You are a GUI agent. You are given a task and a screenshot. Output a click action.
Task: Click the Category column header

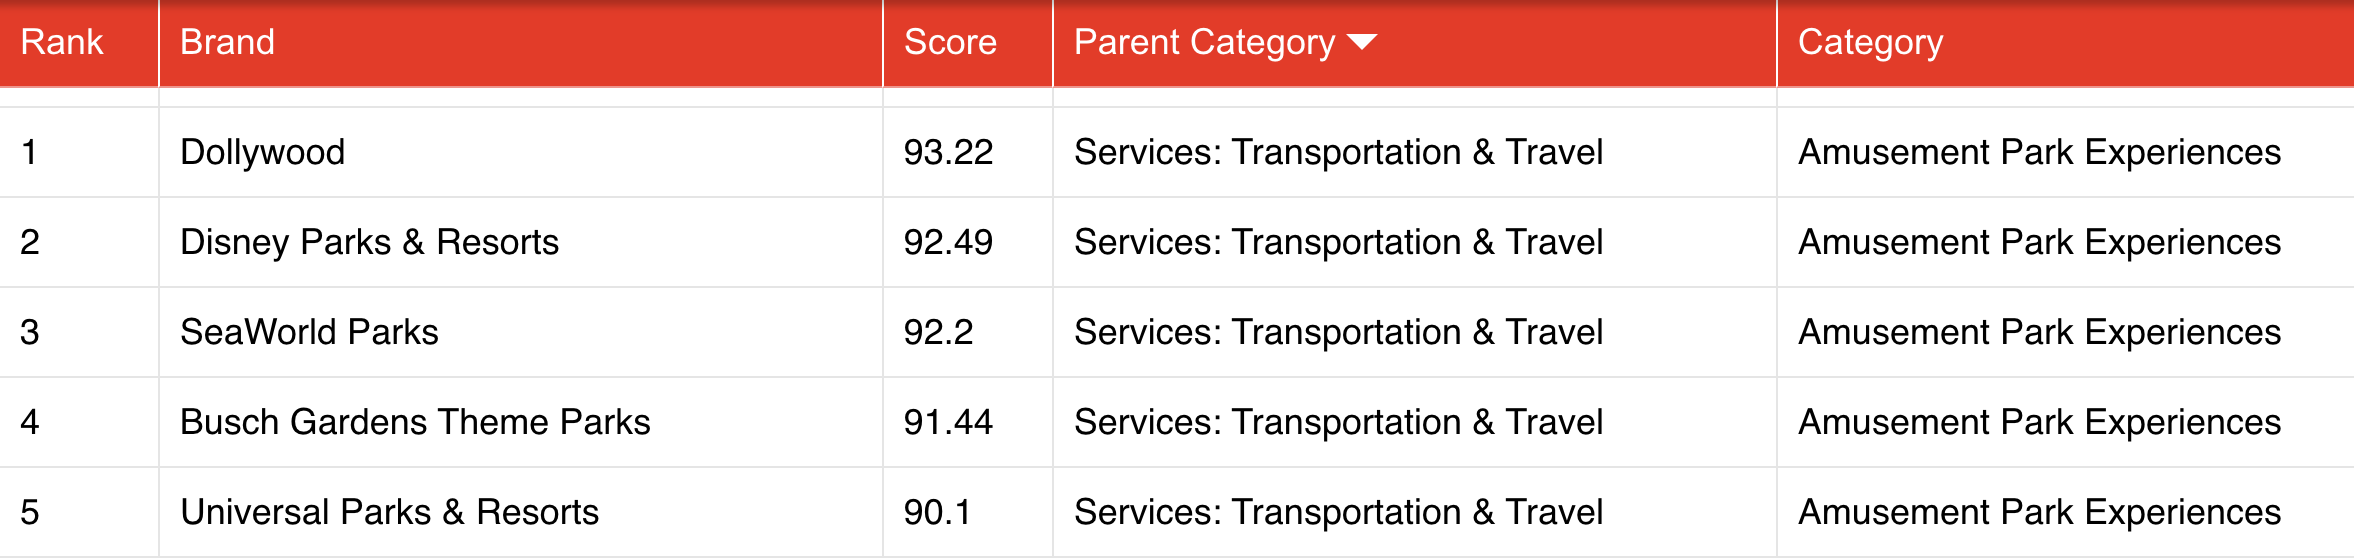(1870, 42)
